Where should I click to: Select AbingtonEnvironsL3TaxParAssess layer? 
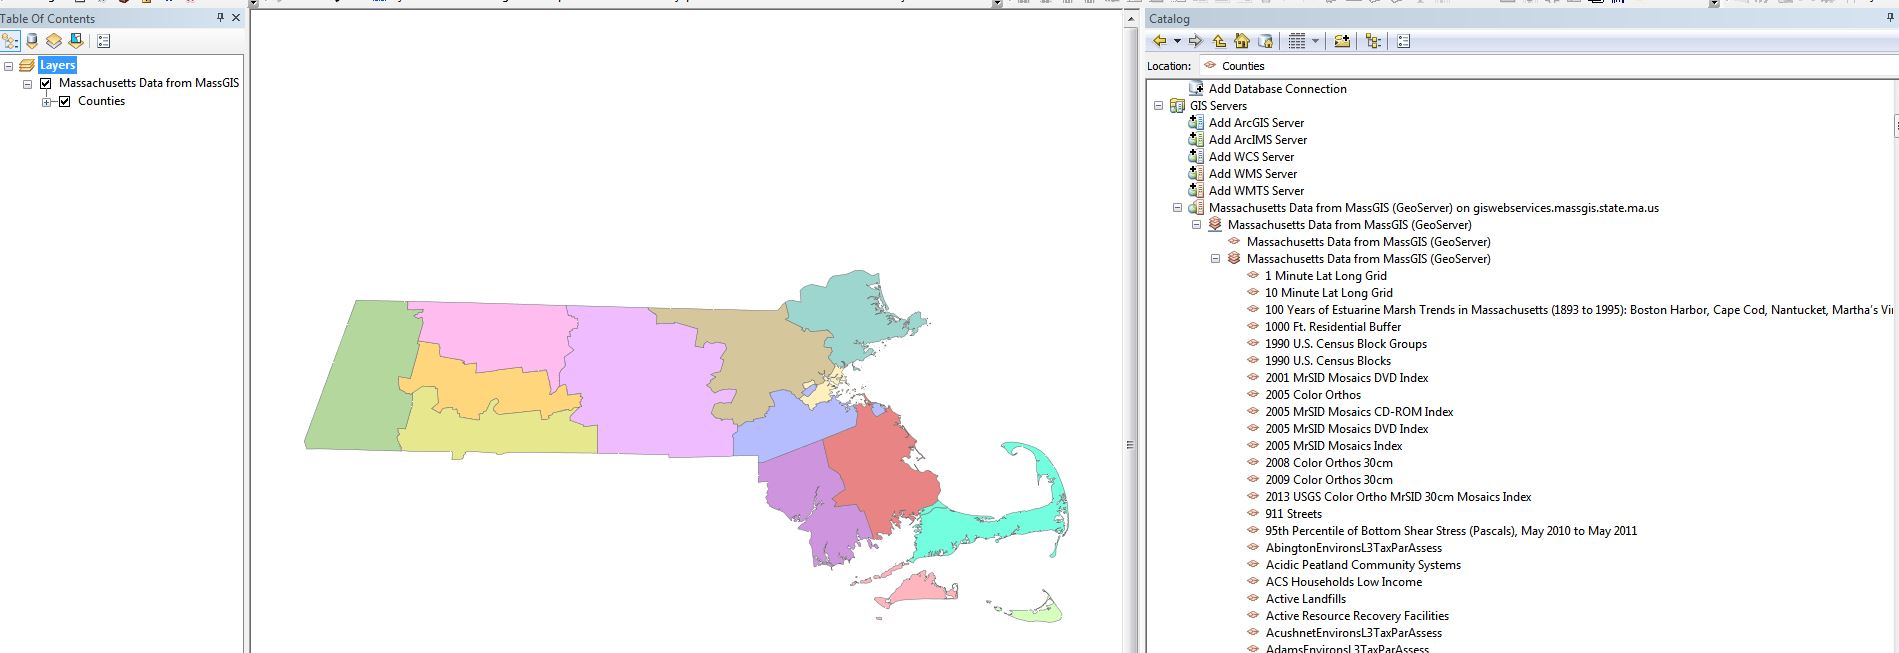click(1353, 548)
